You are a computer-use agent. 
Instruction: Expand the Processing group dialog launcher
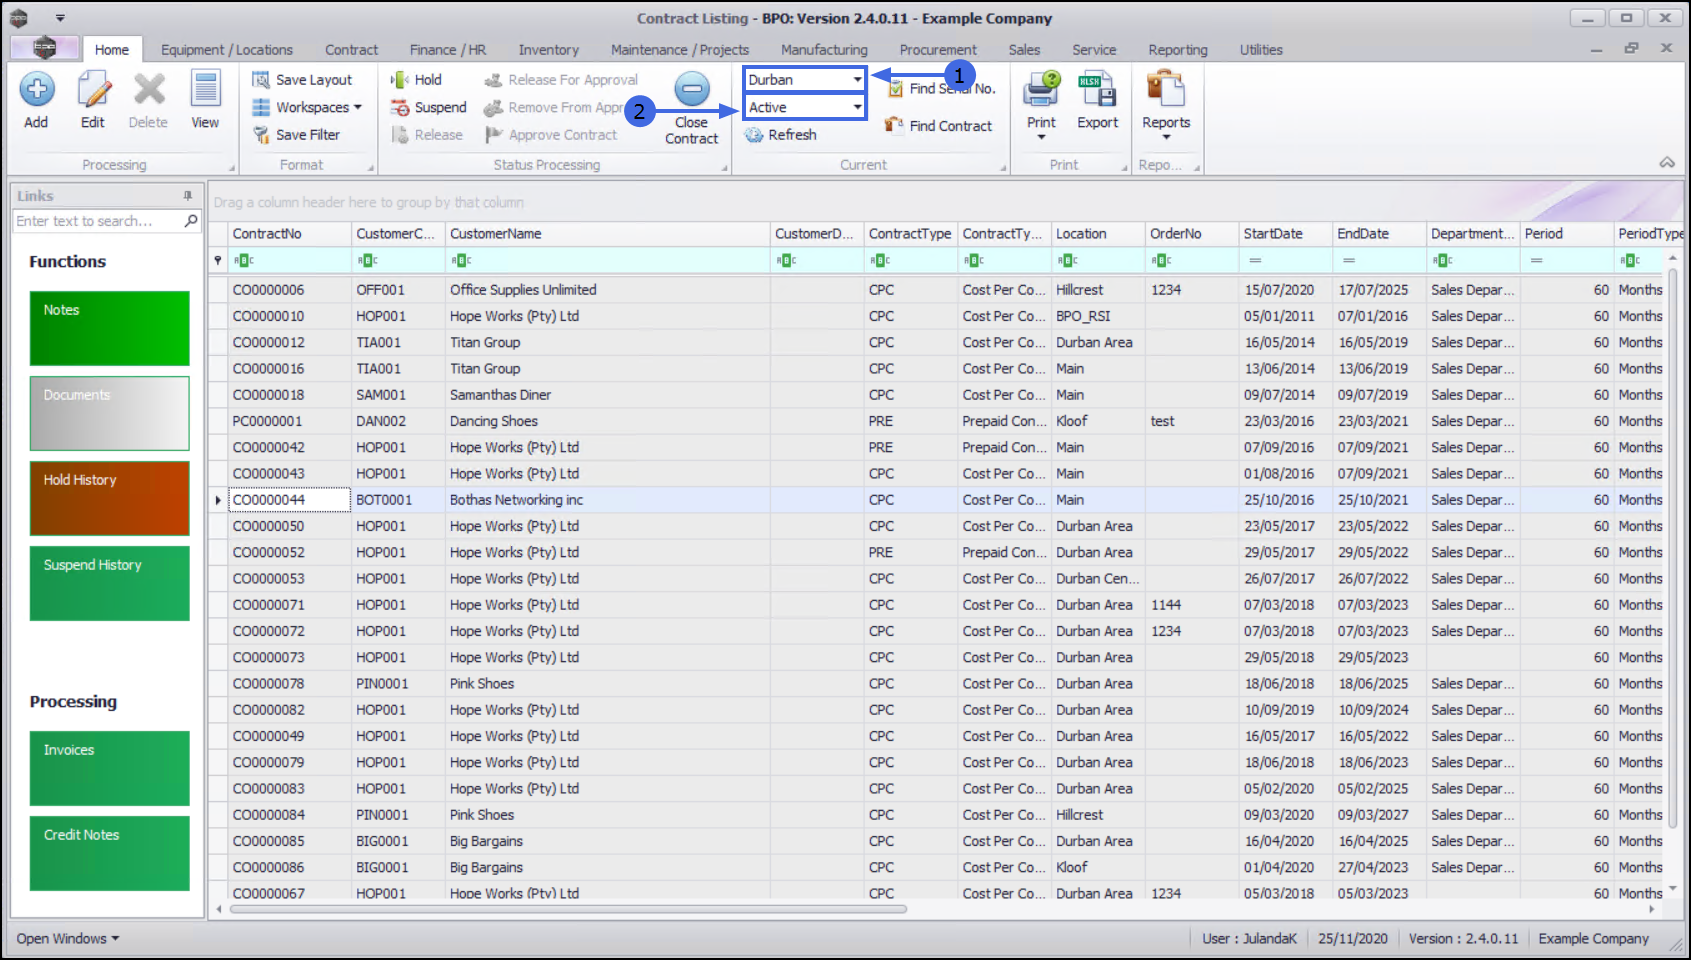point(232,168)
